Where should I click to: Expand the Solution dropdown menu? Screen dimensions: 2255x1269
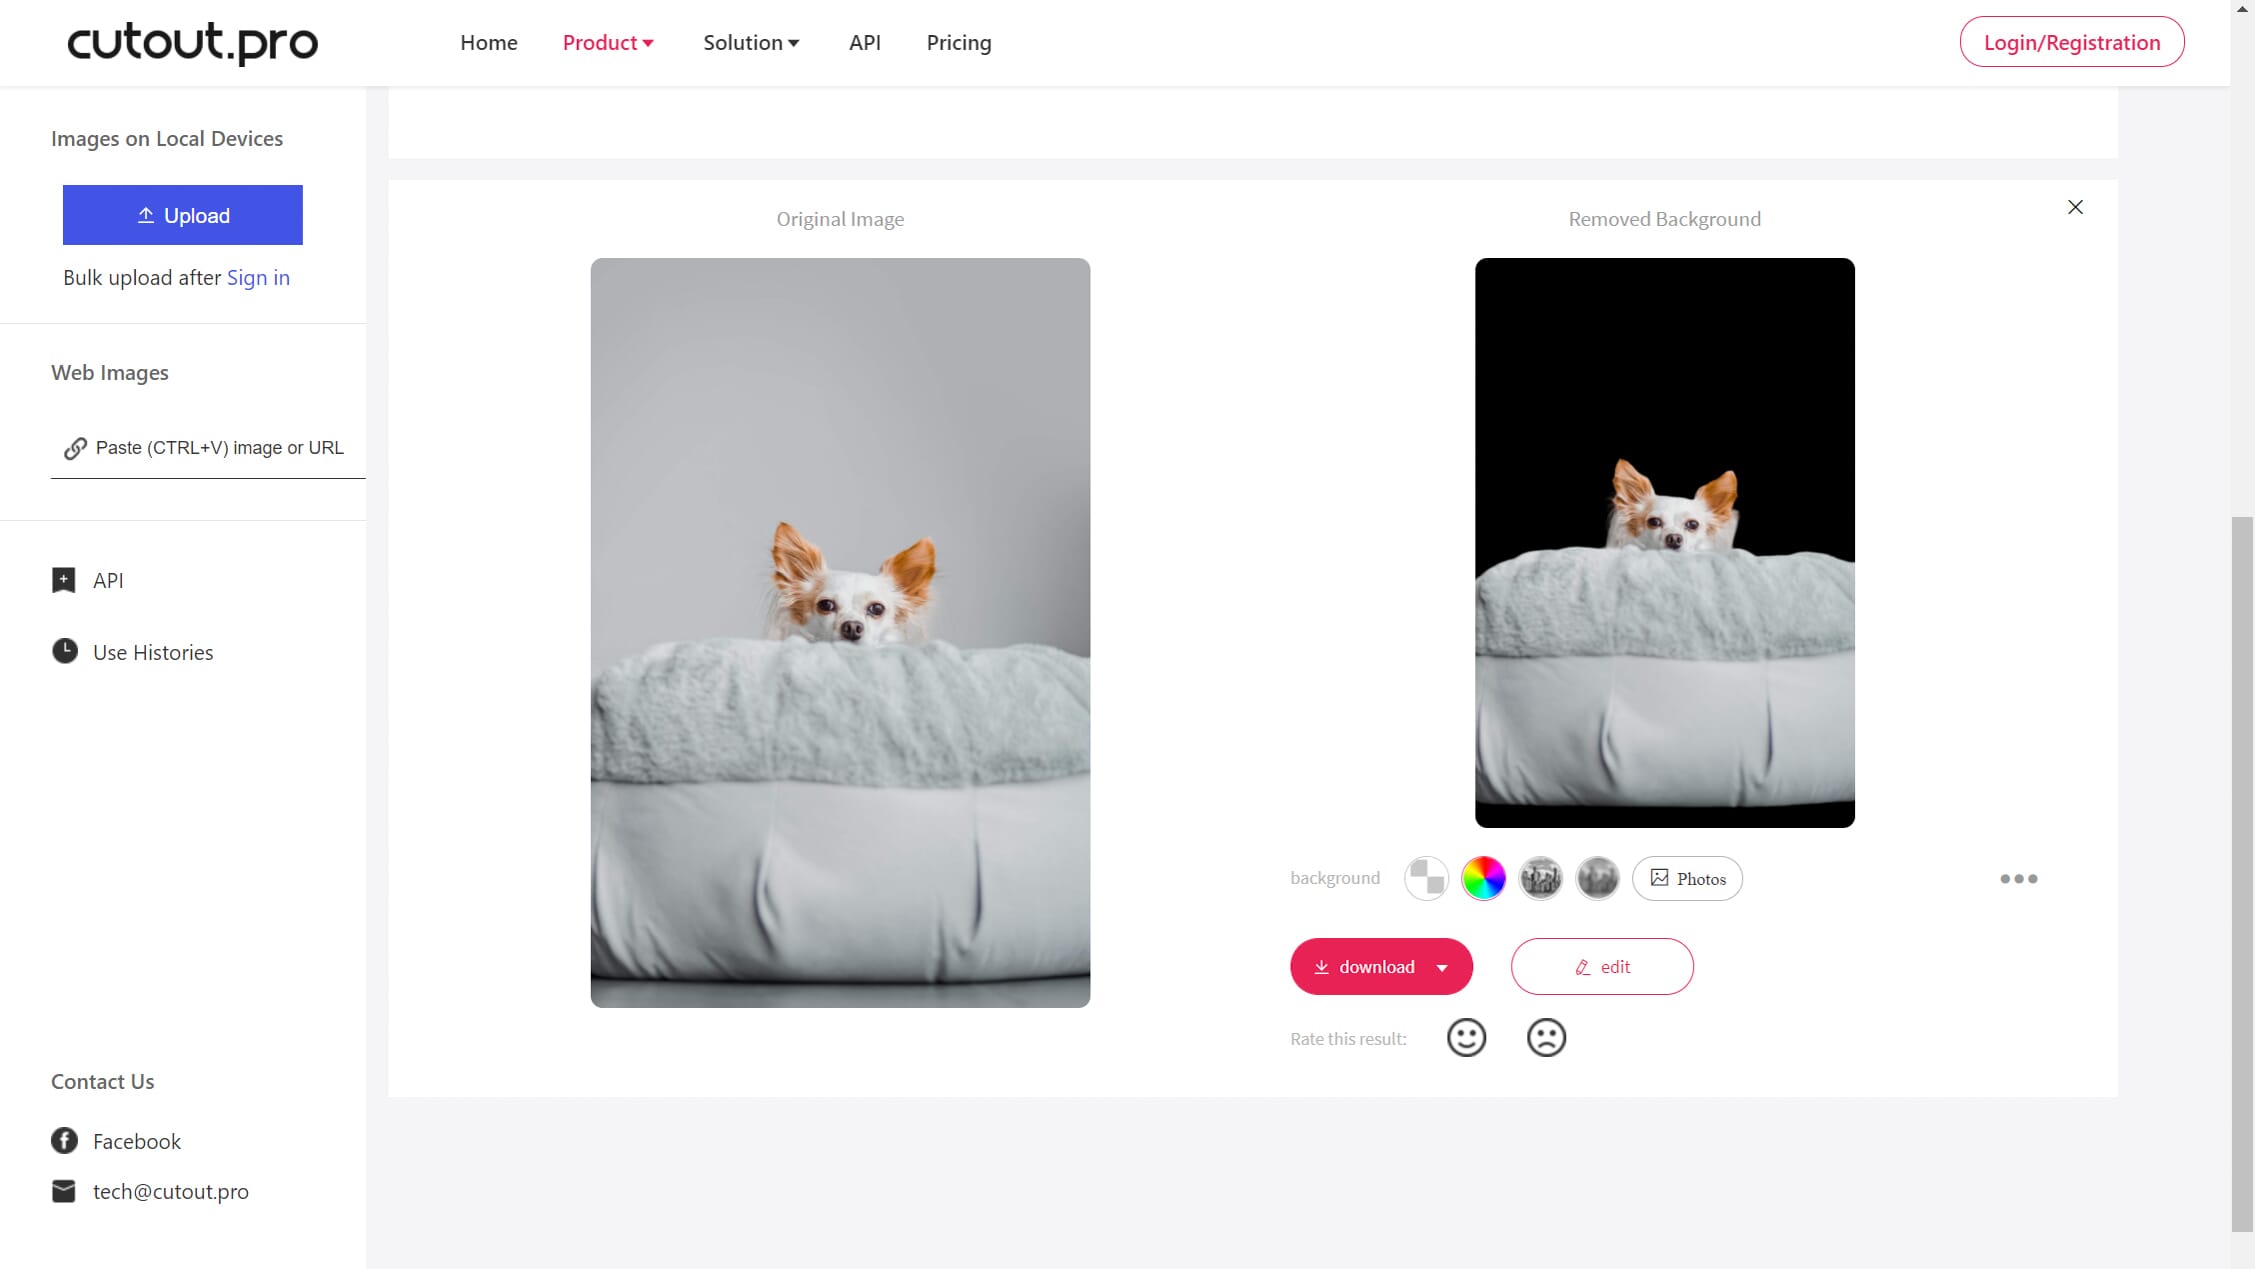pos(751,42)
